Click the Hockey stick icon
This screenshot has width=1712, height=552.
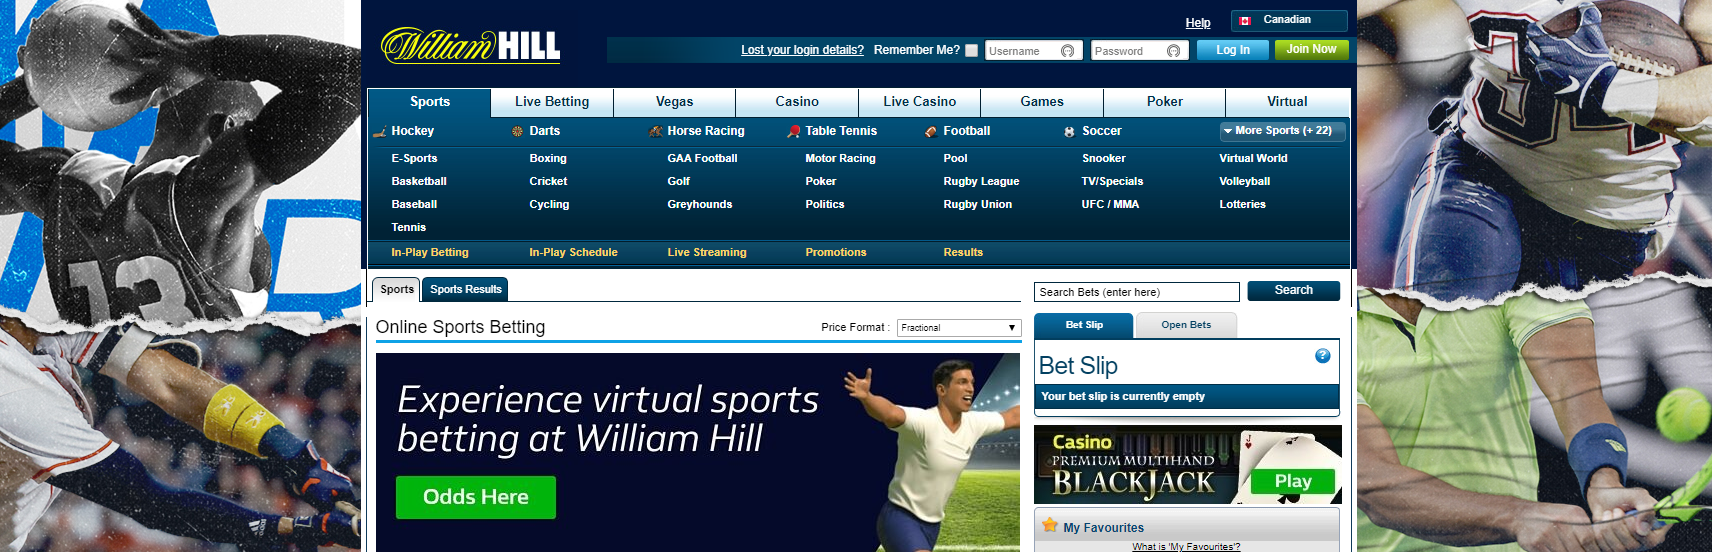(380, 131)
